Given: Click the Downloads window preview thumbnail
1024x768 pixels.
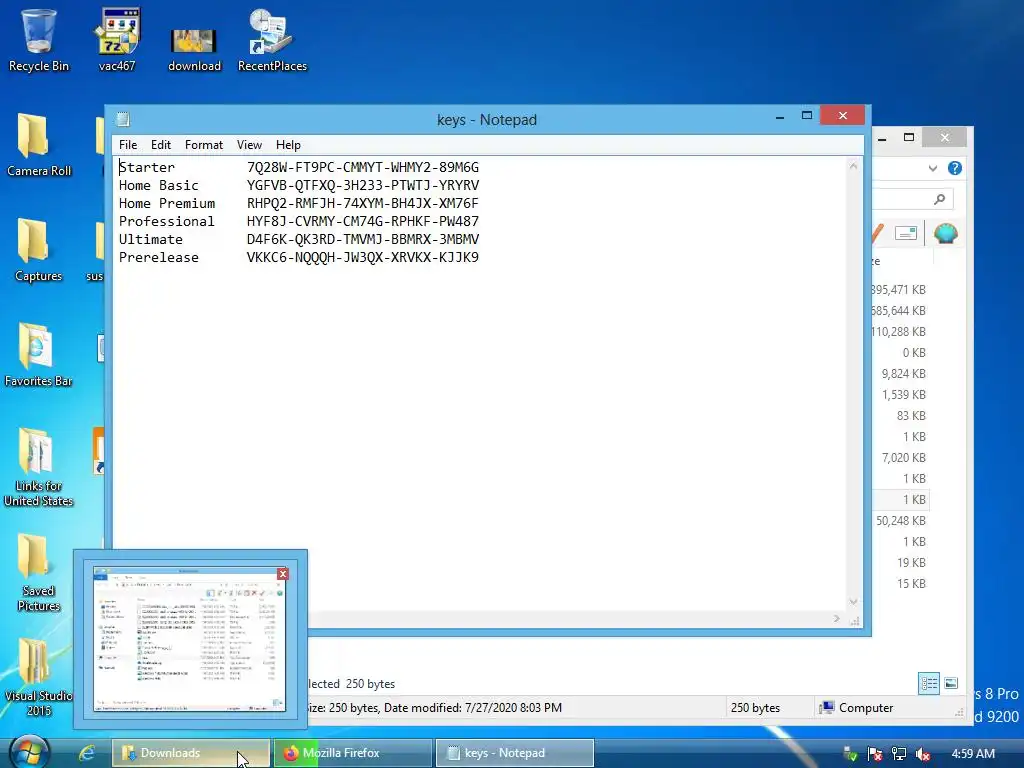Looking at the screenshot, I should (x=189, y=639).
